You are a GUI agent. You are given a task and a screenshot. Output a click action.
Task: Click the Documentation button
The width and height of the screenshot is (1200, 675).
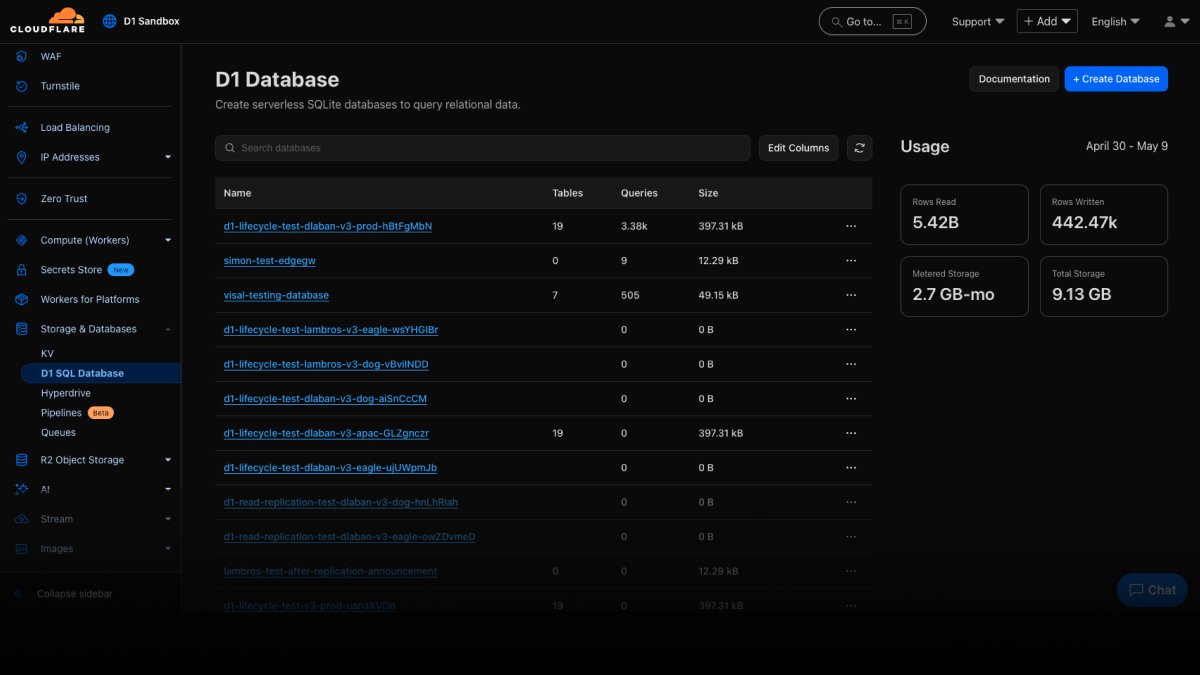[1014, 79]
